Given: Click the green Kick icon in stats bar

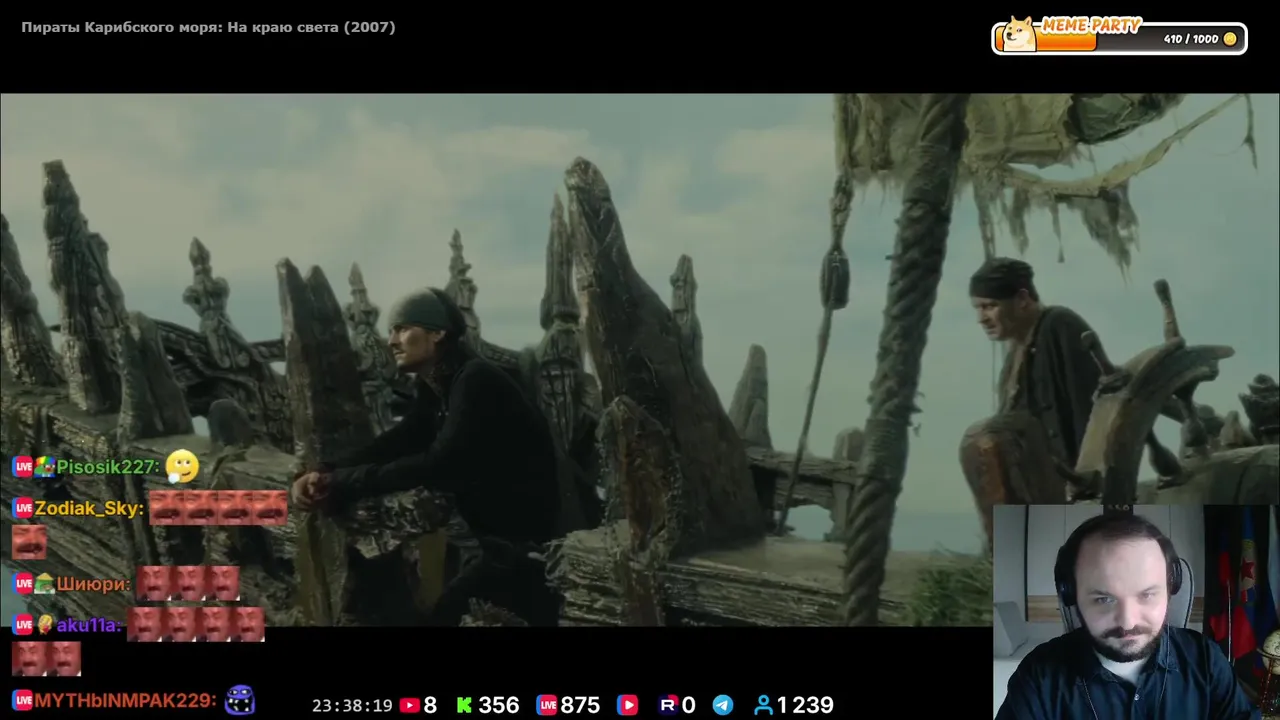Looking at the screenshot, I should point(464,705).
